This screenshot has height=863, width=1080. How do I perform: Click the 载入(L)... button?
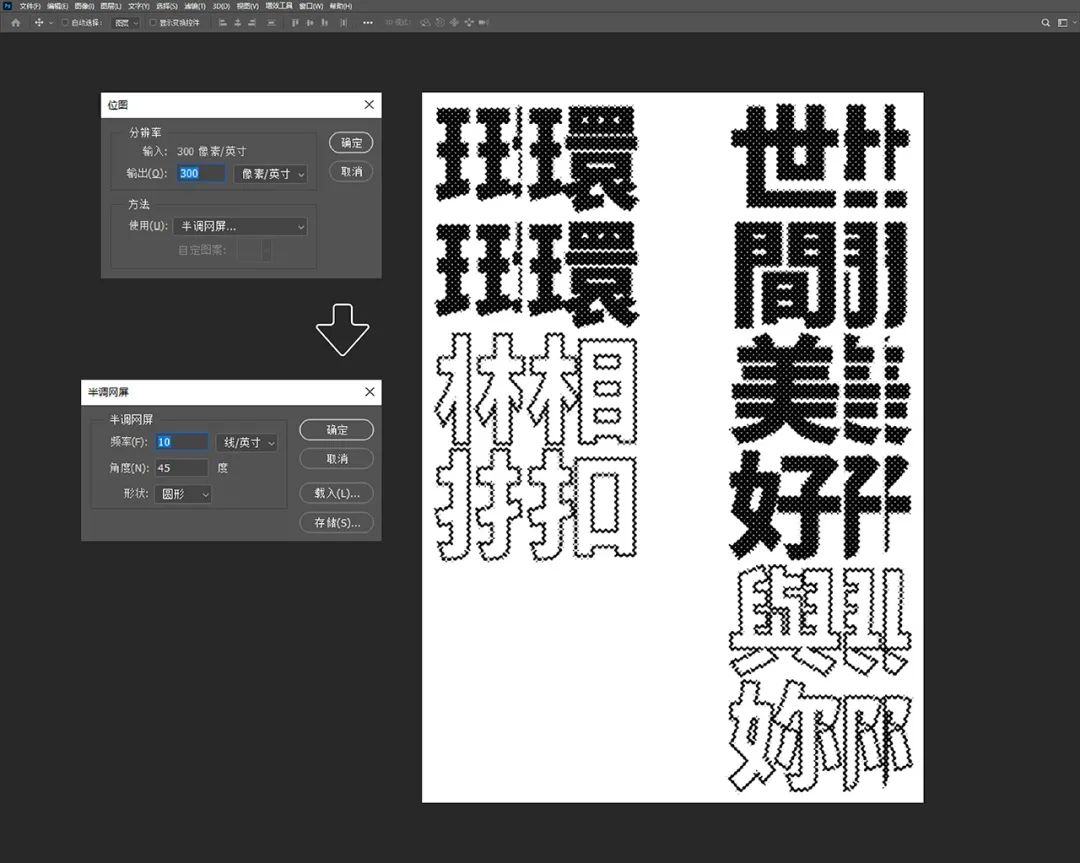[336, 493]
